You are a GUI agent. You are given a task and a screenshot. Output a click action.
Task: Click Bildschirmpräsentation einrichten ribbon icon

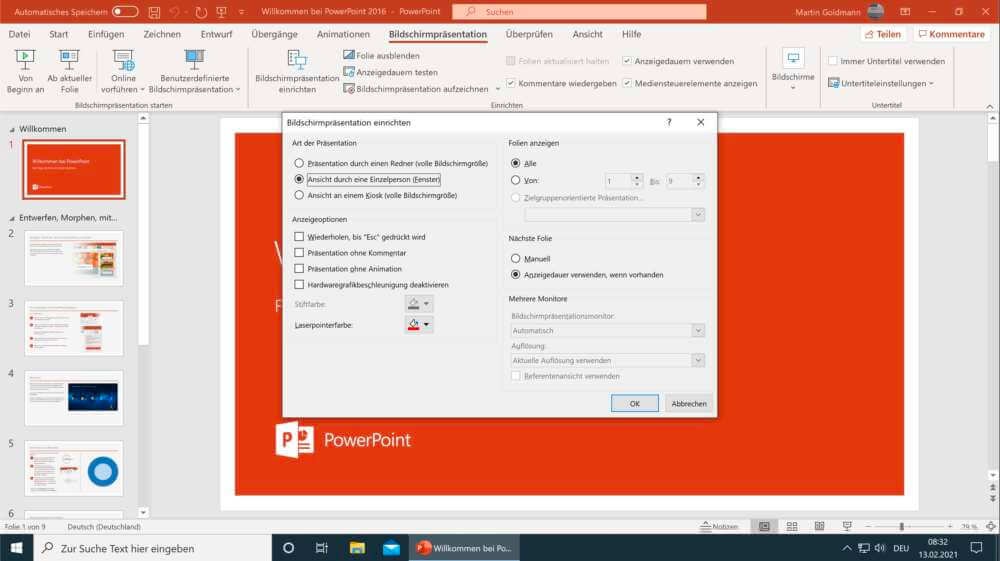(297, 72)
